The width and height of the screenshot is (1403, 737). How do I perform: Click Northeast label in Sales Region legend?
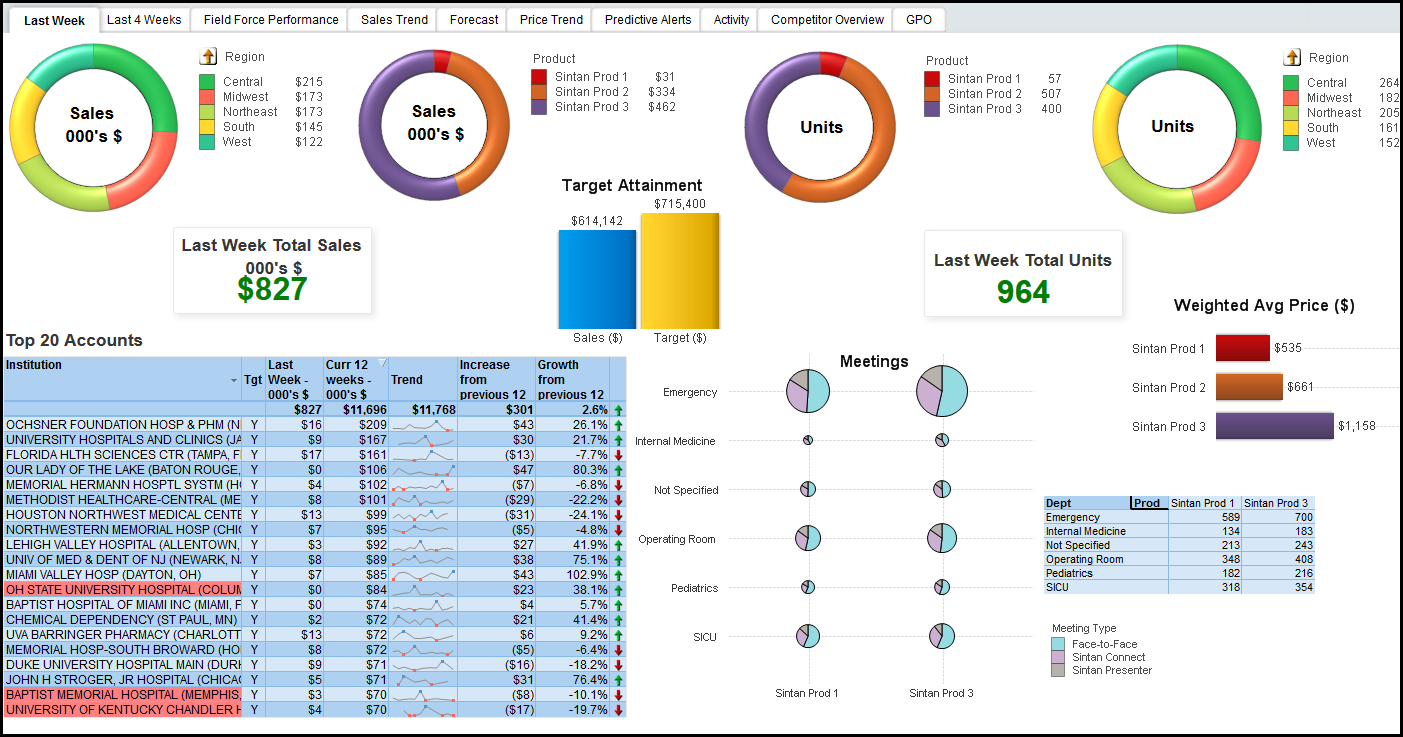(x=250, y=112)
